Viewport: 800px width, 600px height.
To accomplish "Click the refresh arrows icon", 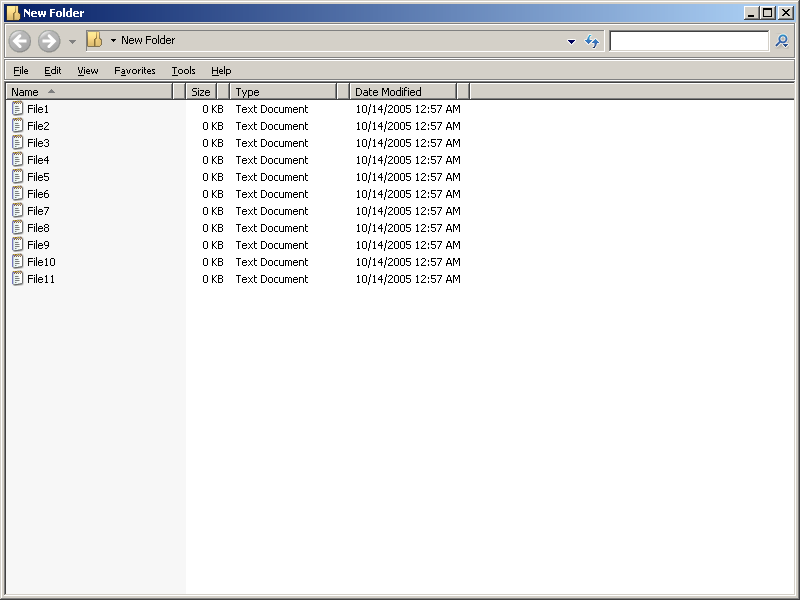I will tap(592, 41).
